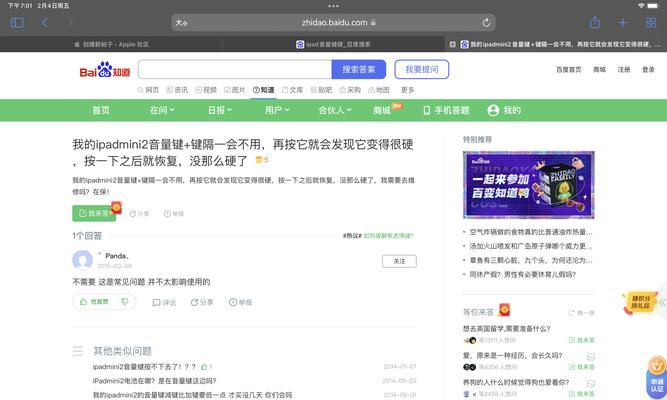Click the answerer Panda's avatar

coord(83,260)
